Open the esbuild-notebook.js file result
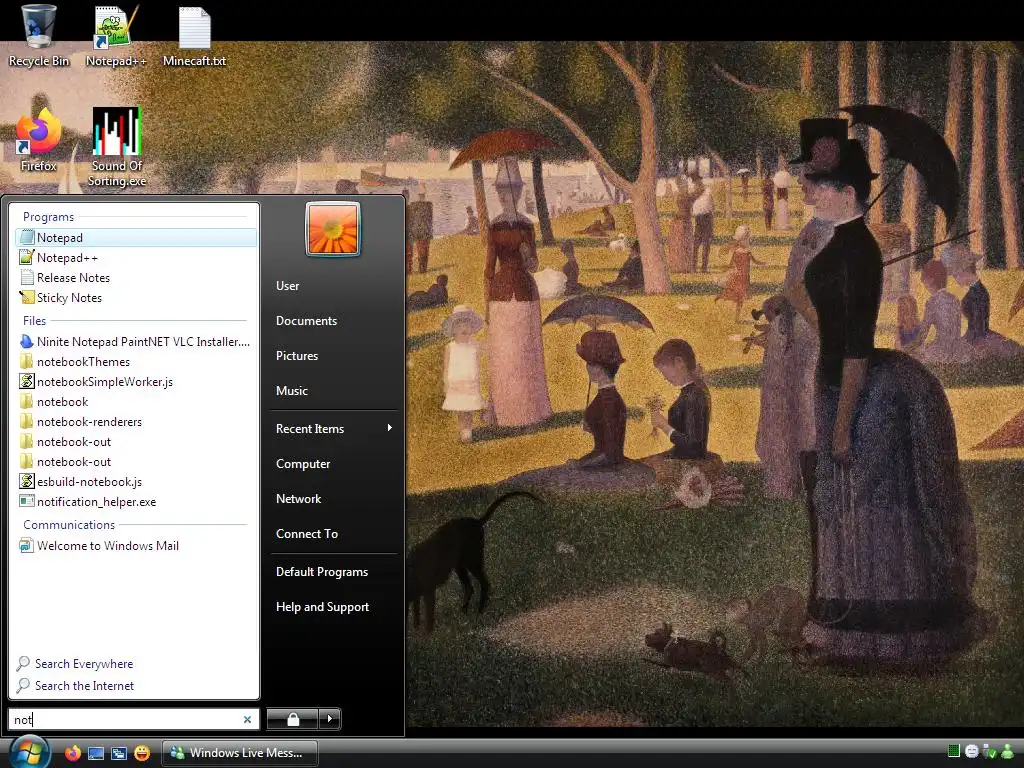This screenshot has width=1024, height=768. pyautogui.click(x=136, y=482)
